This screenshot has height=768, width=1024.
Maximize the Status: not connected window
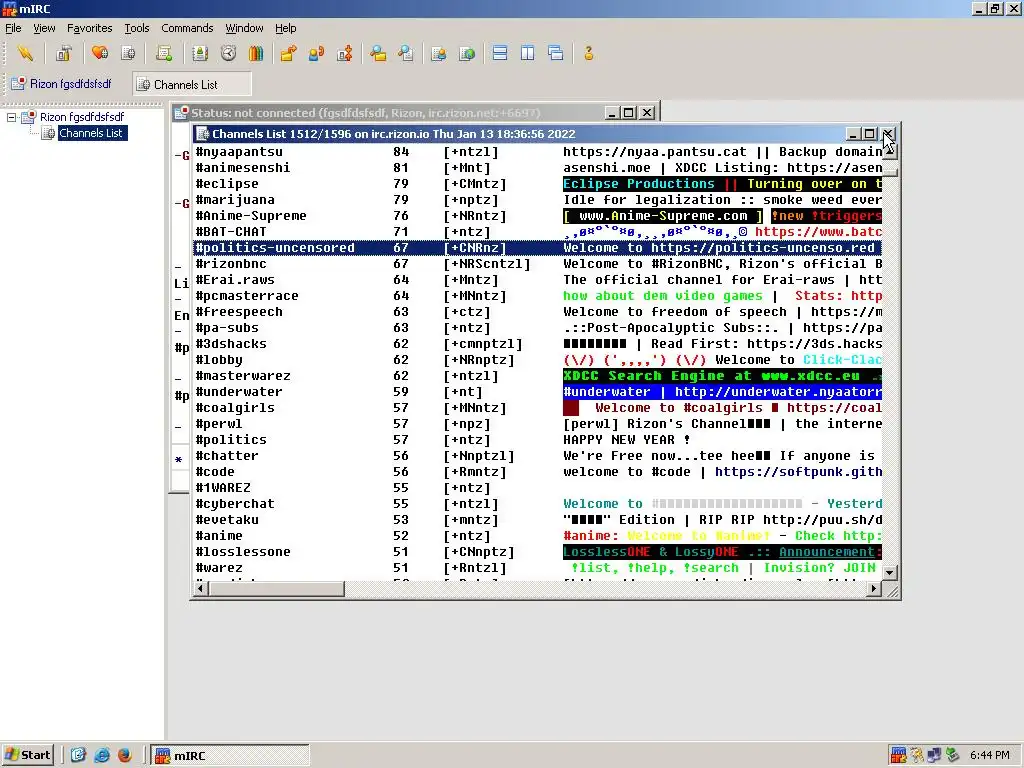[x=629, y=113]
